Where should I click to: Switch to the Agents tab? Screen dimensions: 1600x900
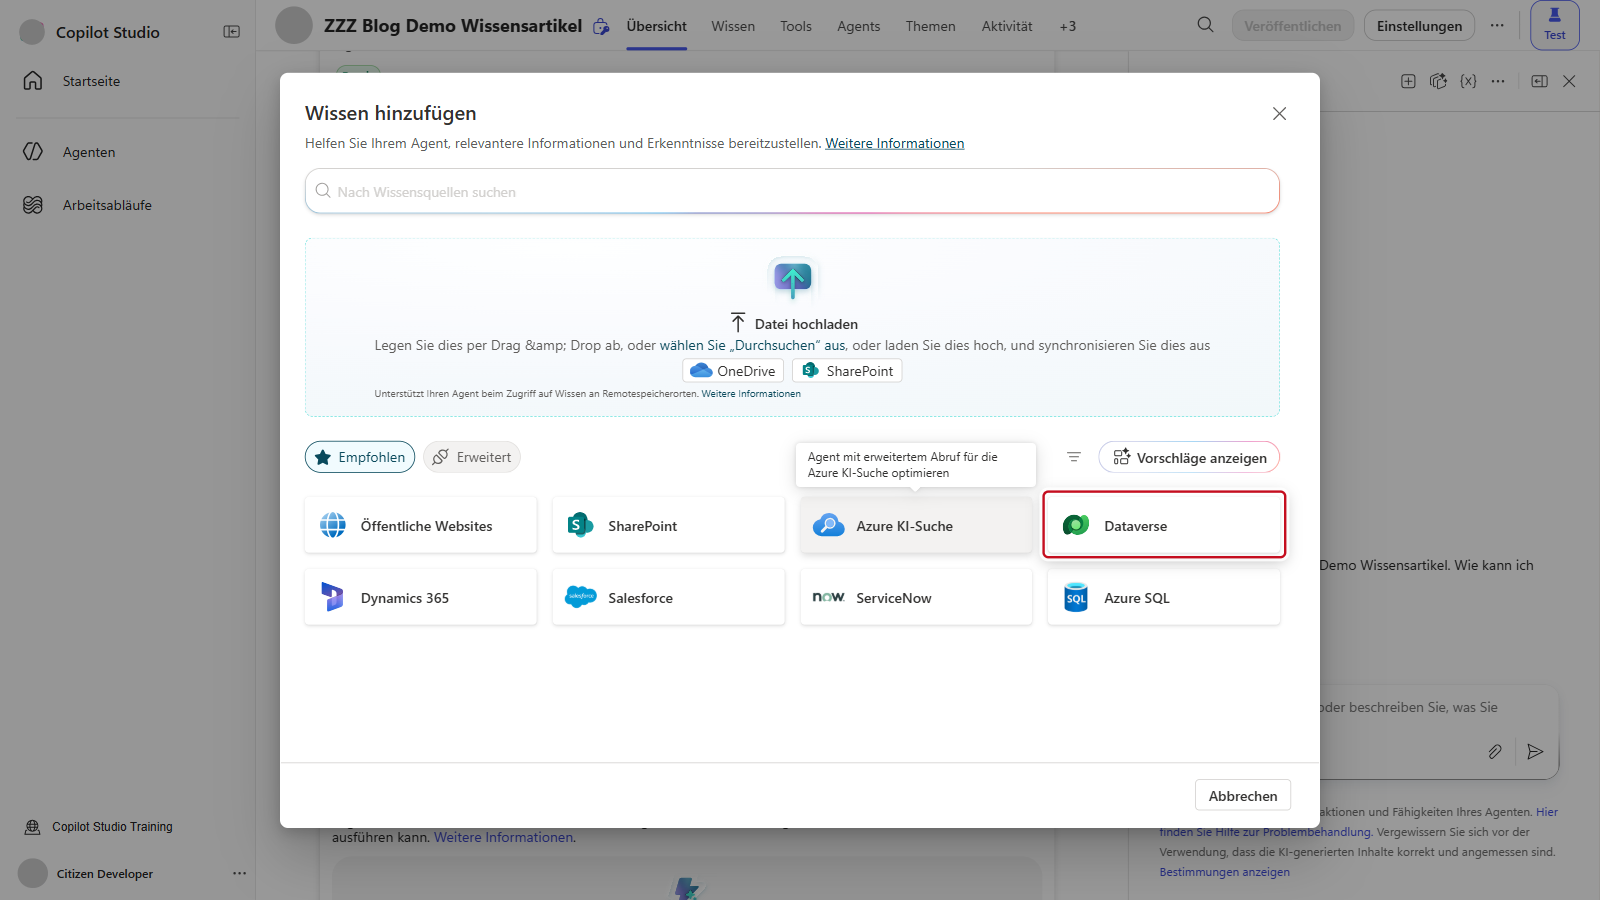tap(859, 26)
